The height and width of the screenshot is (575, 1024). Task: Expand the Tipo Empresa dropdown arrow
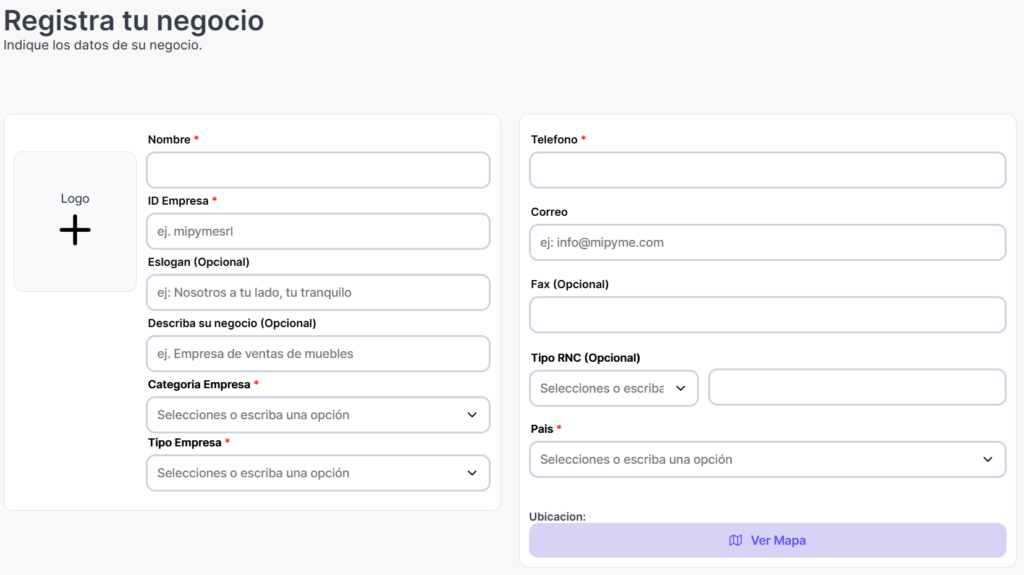(472, 473)
